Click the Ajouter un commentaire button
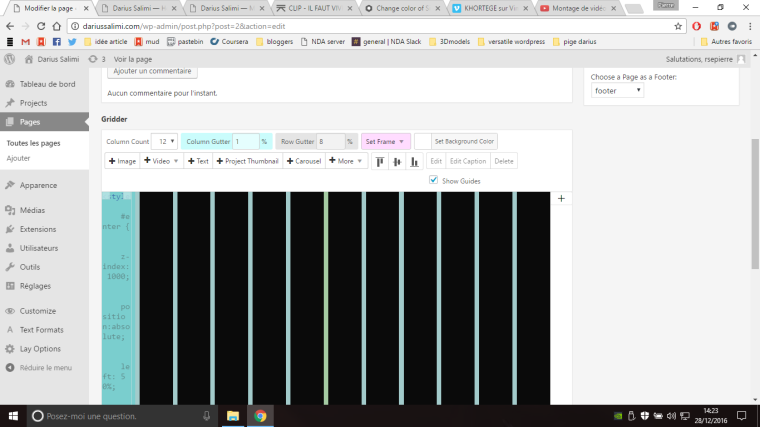 pos(153,72)
